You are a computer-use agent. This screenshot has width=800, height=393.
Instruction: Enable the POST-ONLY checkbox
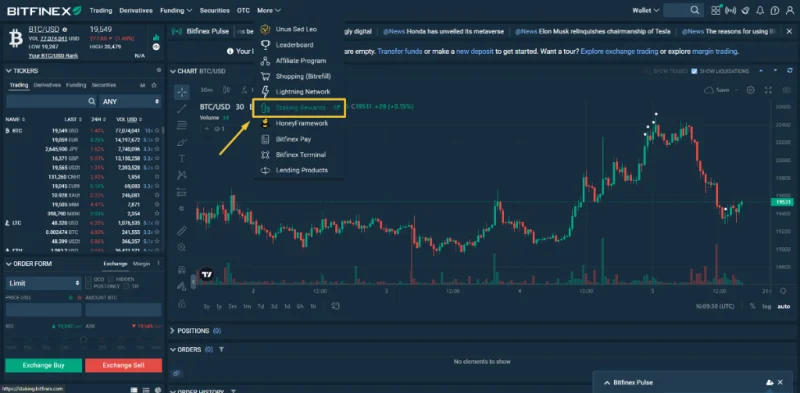coord(89,286)
